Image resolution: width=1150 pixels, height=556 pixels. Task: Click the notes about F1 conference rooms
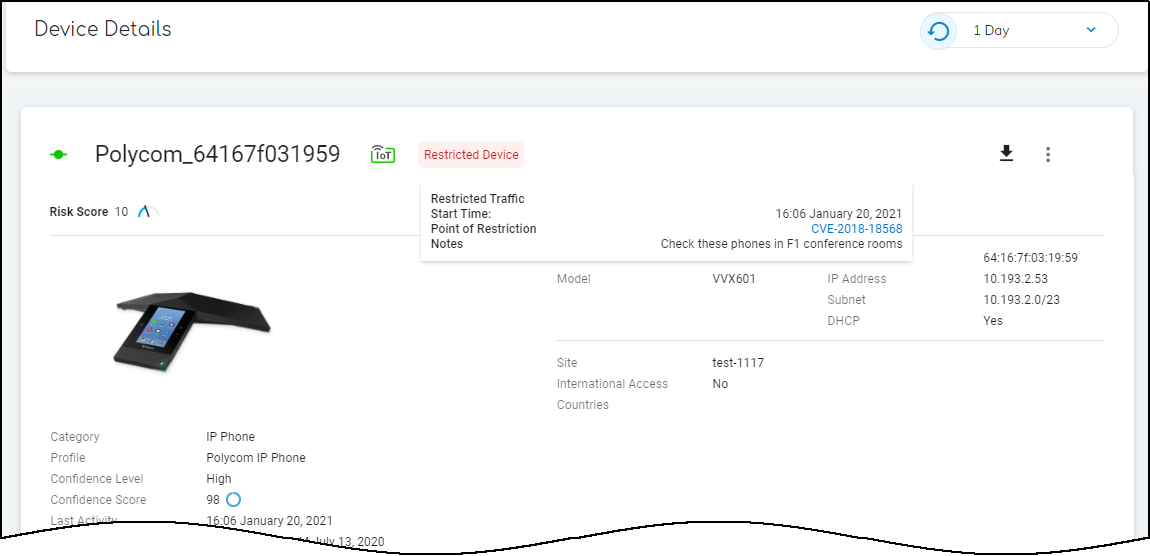(782, 244)
